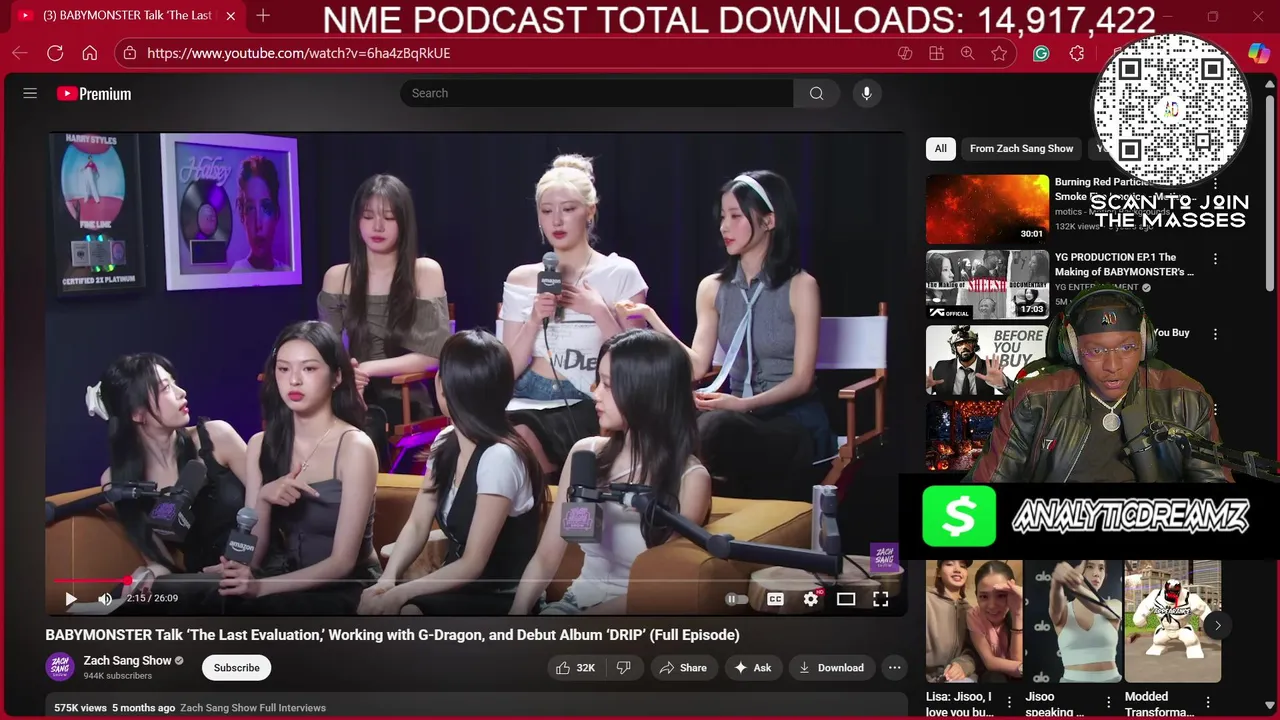
Task: Seek on the red video progress bar
Action: pos(476,580)
